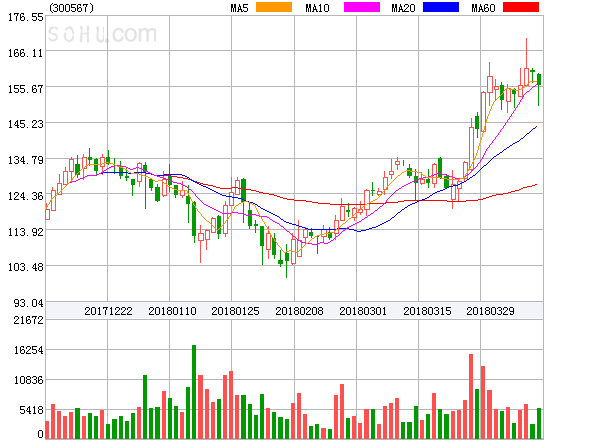Click the 20180110 date label
This screenshot has width=600, height=440.
tap(172, 311)
